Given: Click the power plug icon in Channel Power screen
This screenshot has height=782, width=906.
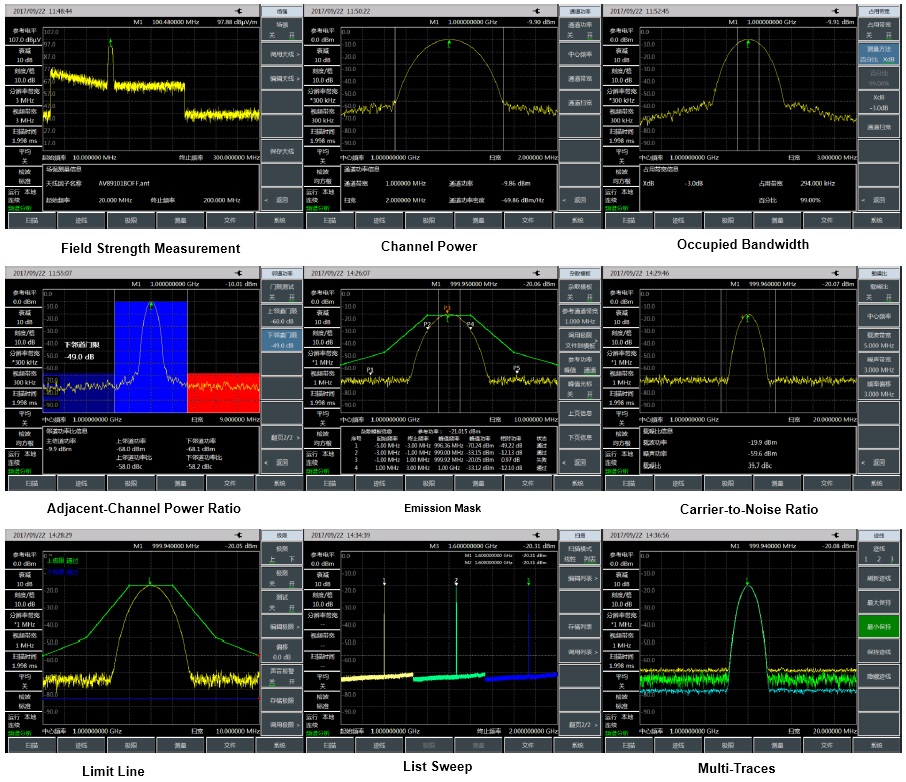Looking at the screenshot, I should [537, 10].
